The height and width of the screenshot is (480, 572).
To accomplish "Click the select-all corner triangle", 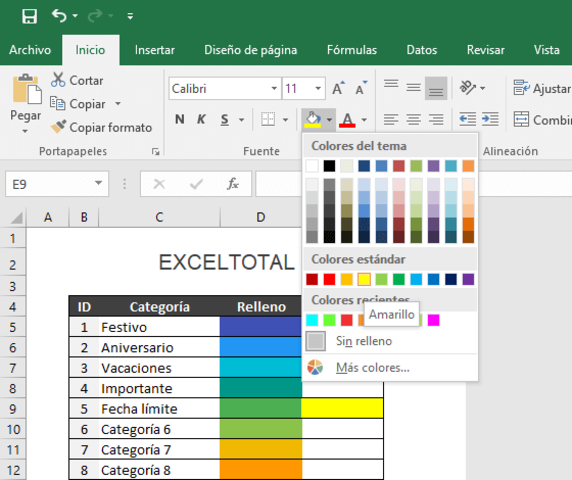I will coord(17,217).
